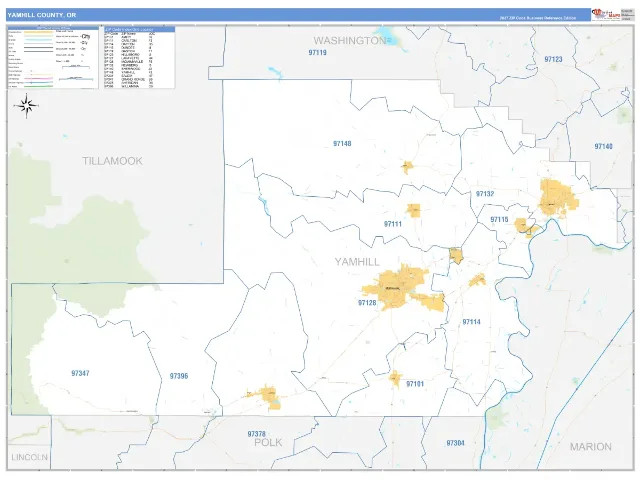Click the WASHINGTON county label

pos(349,40)
